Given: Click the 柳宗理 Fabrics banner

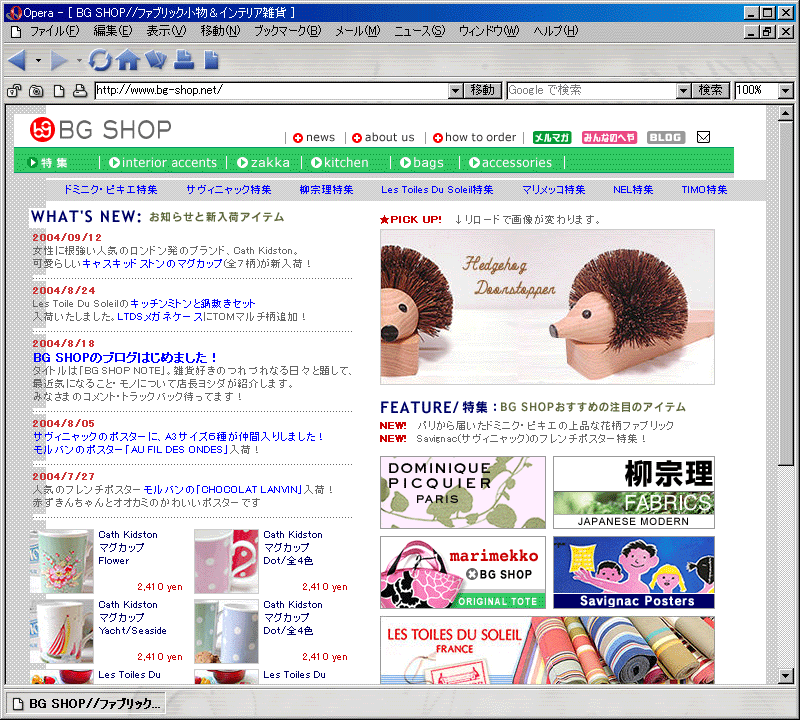Looking at the screenshot, I should pyautogui.click(x=634, y=492).
